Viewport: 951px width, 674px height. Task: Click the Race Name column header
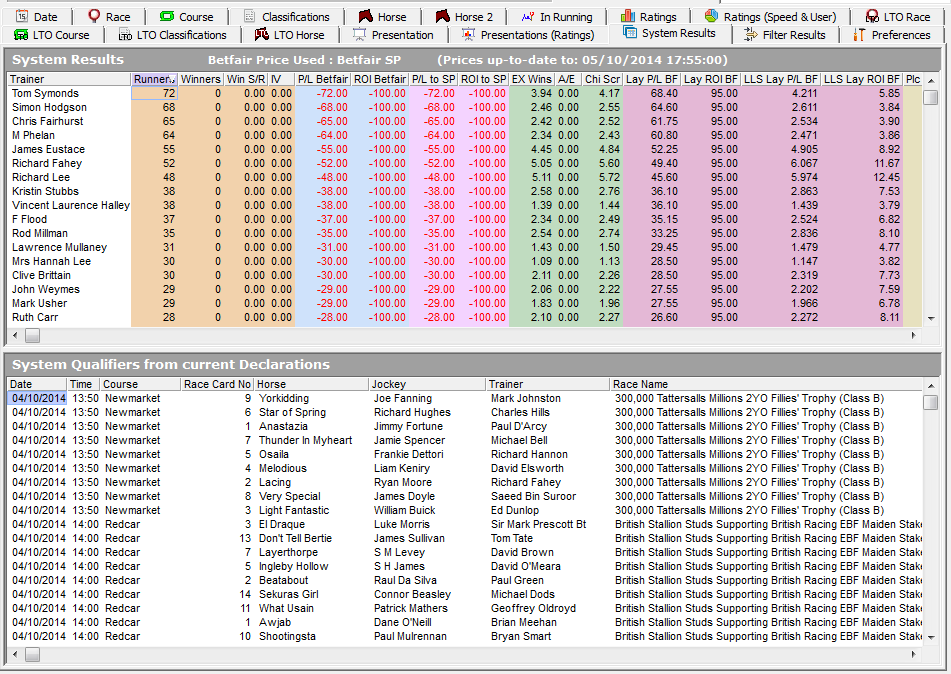pos(765,384)
